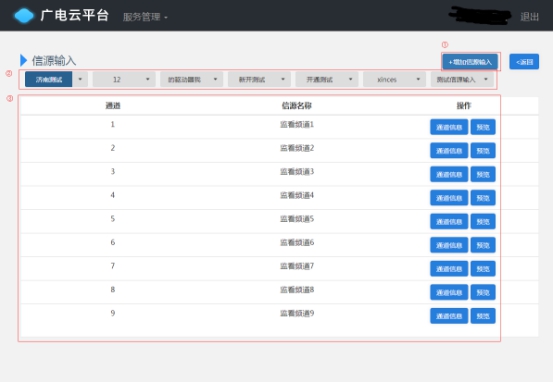Click 预览 for 监看频道3
553x382 pixels.
483,174
